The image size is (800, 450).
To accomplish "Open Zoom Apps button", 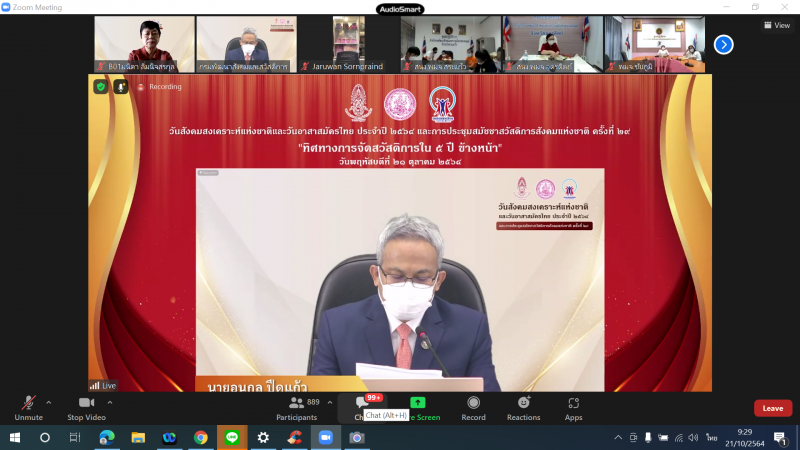I will pos(573,409).
